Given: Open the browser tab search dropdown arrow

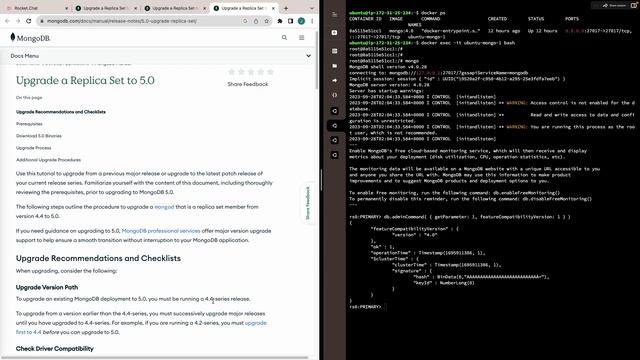Looking at the screenshot, I should point(312,8).
